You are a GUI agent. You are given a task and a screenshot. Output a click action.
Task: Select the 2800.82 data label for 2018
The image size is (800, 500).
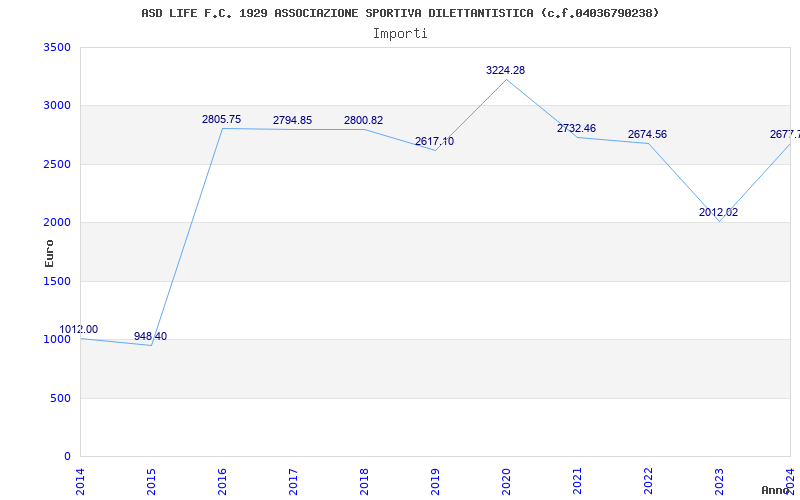click(363, 120)
